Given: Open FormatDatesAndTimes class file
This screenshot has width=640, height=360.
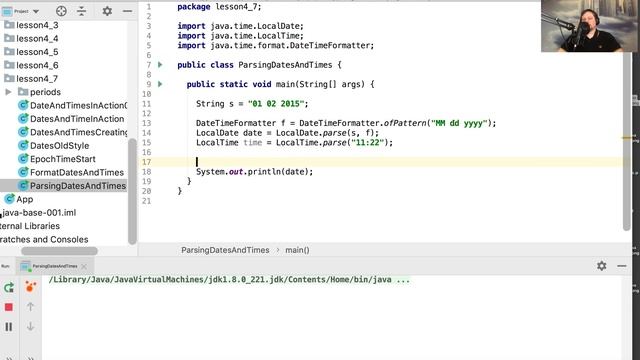Looking at the screenshot, I should 77,173.
